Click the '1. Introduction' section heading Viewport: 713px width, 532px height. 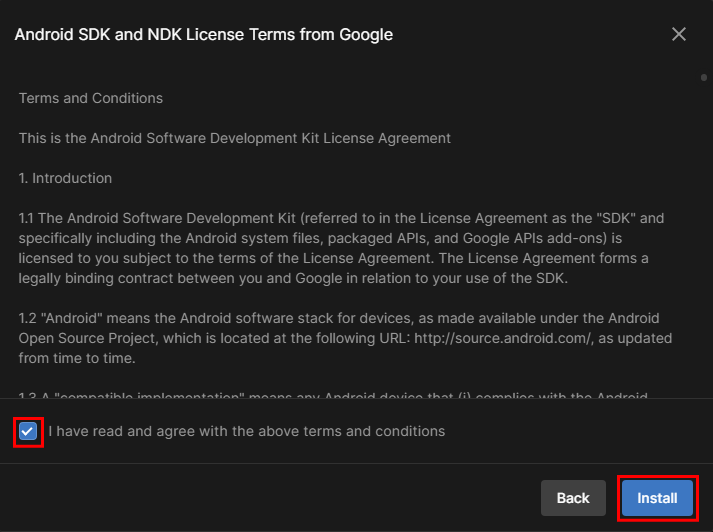point(65,178)
